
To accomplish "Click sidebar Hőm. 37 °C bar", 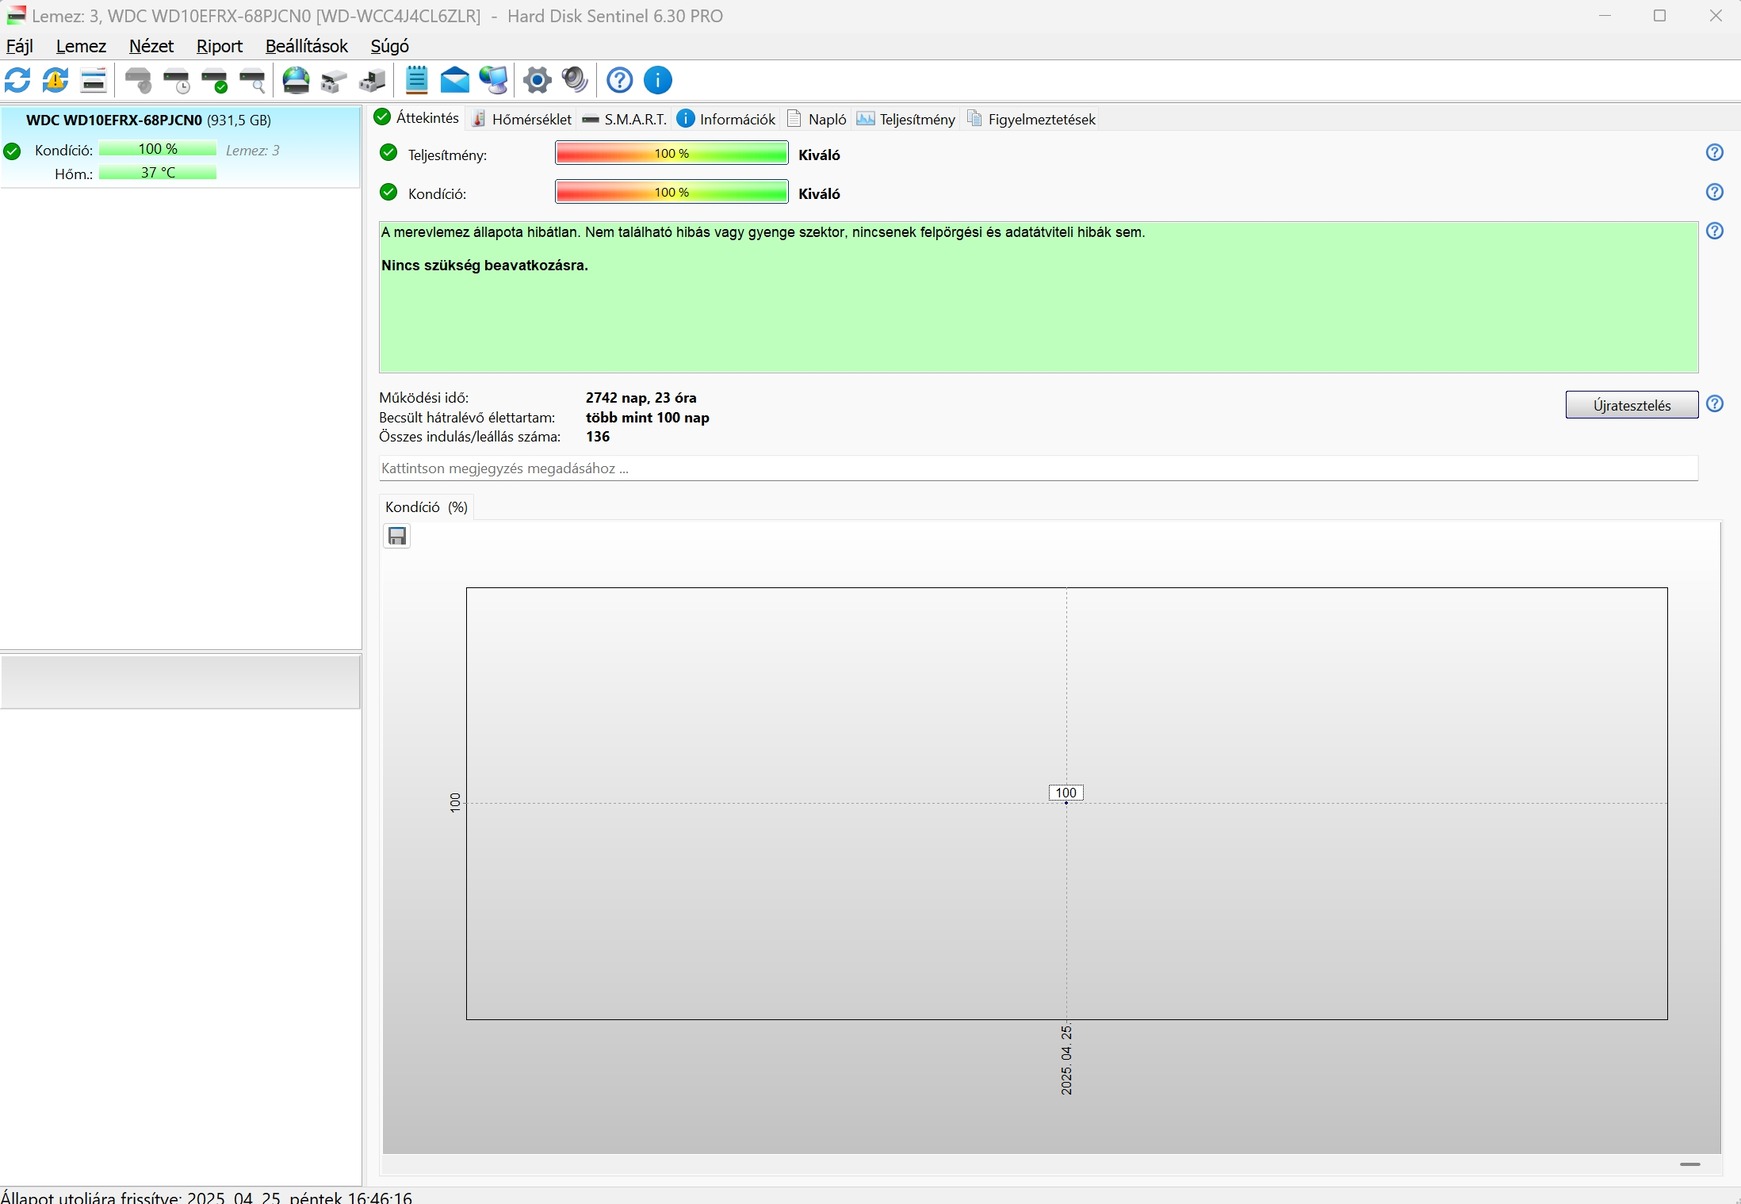I will click(158, 173).
